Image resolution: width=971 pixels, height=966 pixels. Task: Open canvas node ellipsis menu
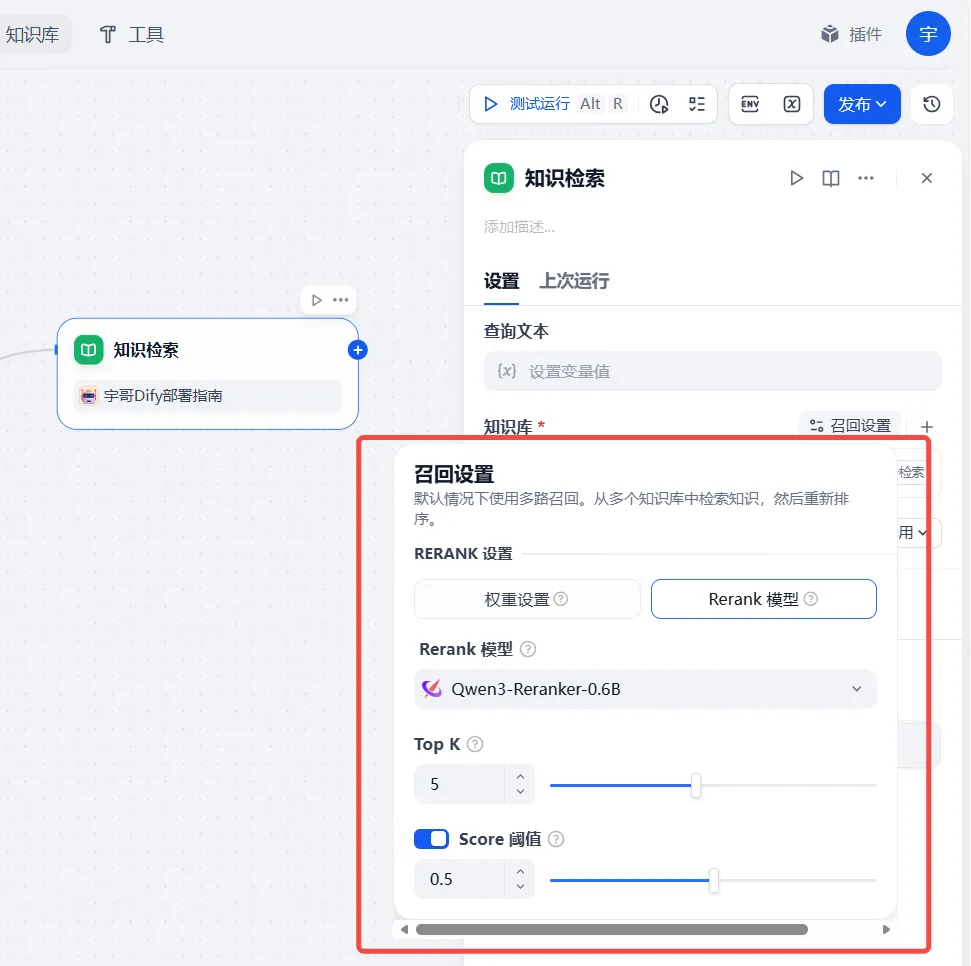[x=341, y=300]
